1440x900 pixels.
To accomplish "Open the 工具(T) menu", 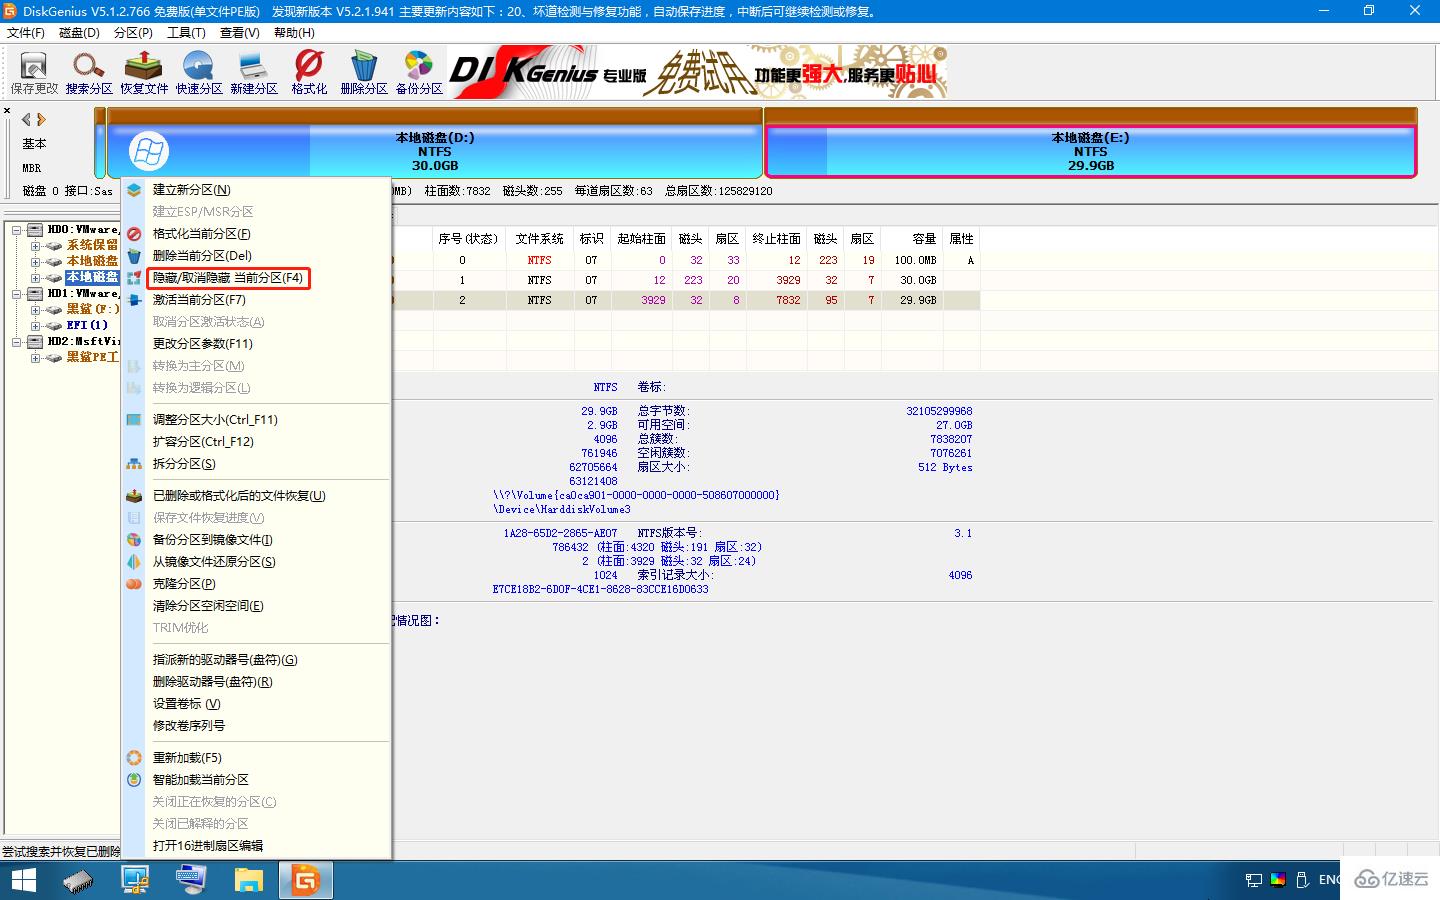I will point(186,33).
